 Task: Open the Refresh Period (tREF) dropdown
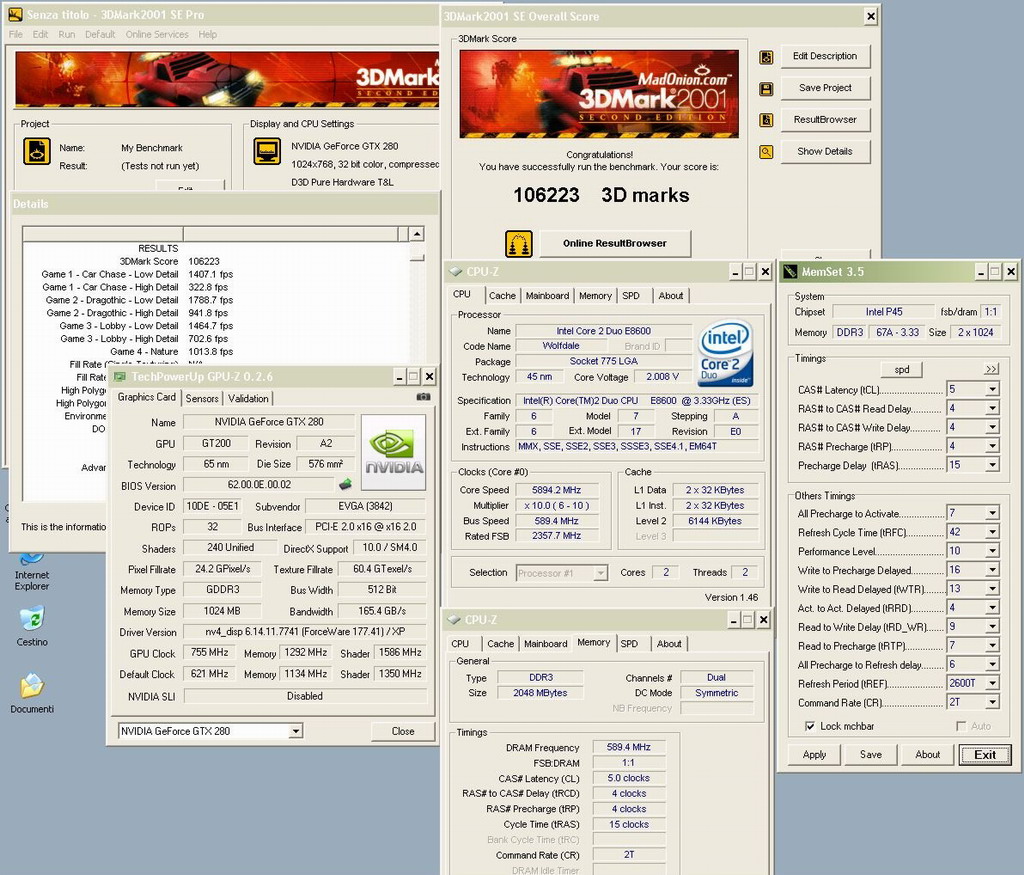click(992, 684)
